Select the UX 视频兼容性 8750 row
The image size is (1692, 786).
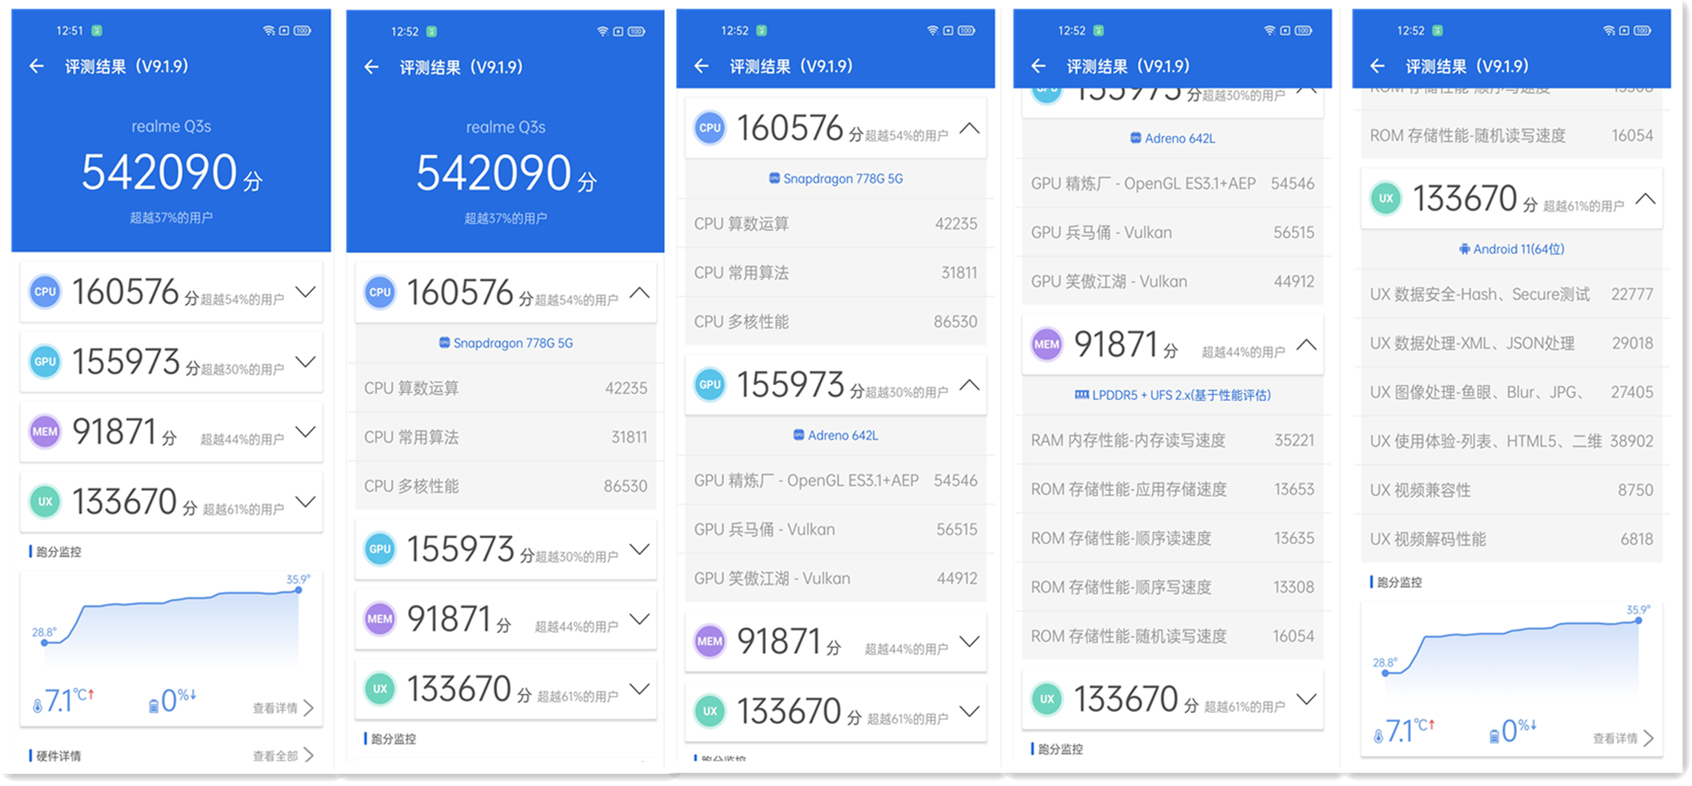tap(1512, 491)
